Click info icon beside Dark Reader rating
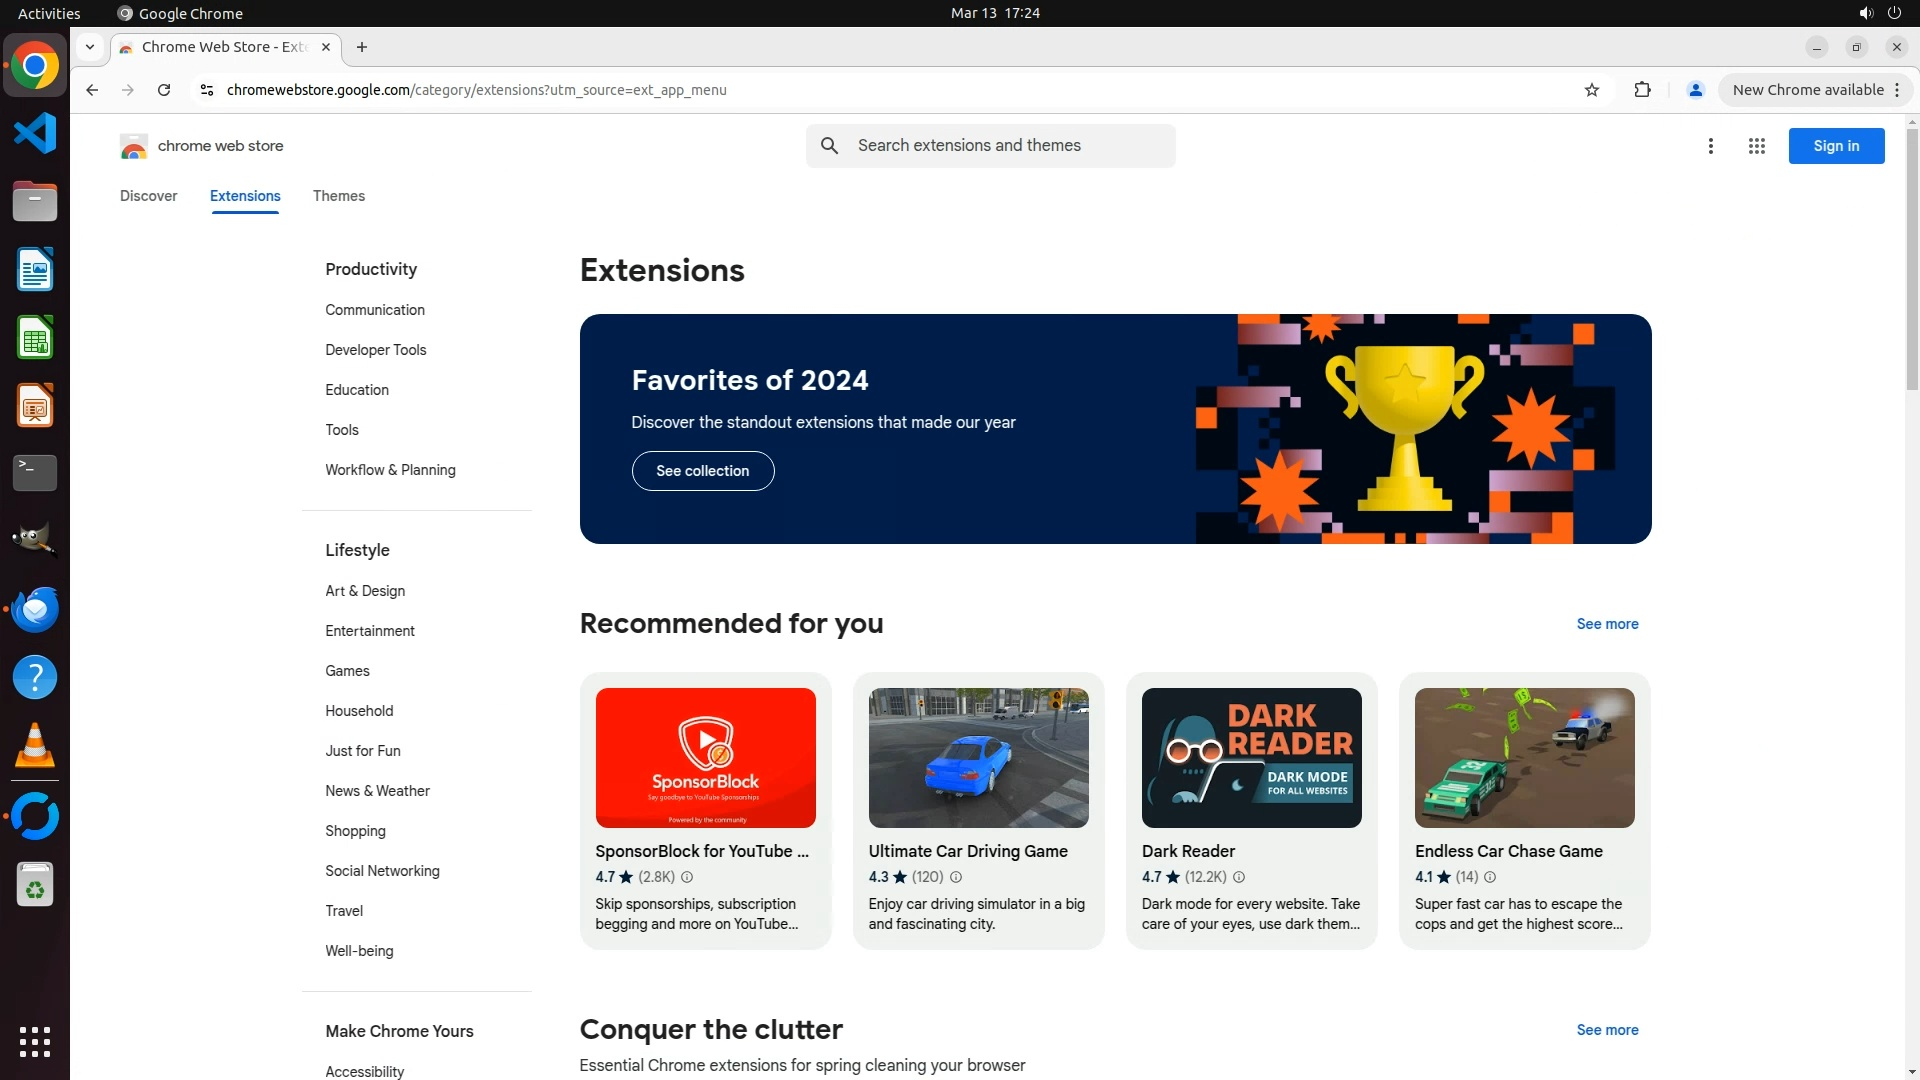The height and width of the screenshot is (1080, 1920). point(1239,877)
